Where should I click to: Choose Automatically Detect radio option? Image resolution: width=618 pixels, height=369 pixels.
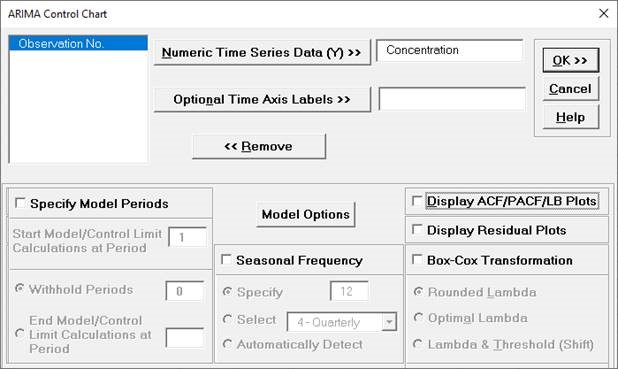click(227, 344)
